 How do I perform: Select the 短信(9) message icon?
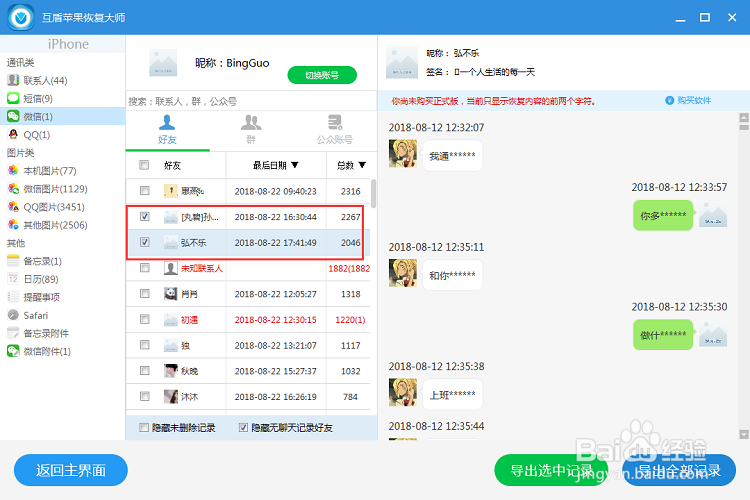[13, 98]
